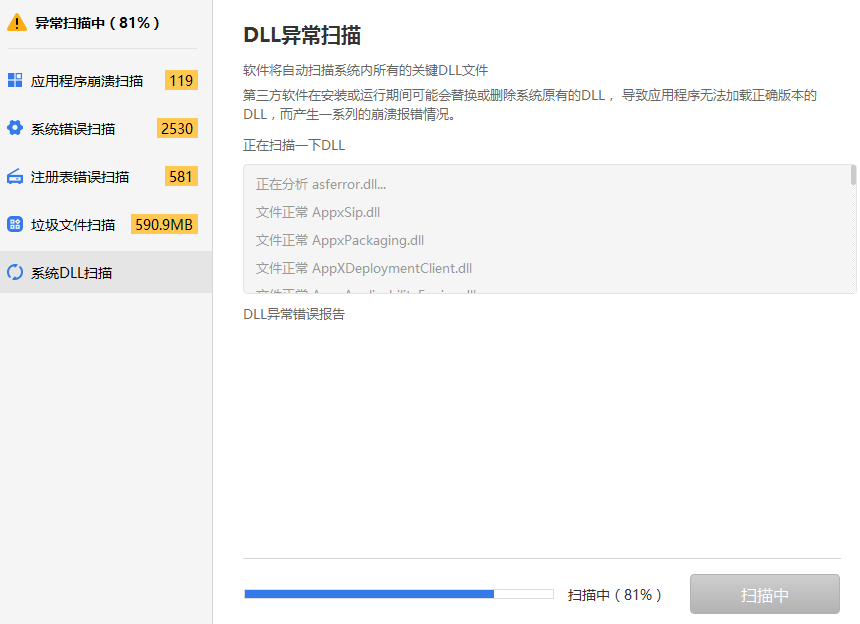This screenshot has width=860, height=624.
Task: Click the 文件正常 AppxSip.dll log entry
Action: point(313,214)
